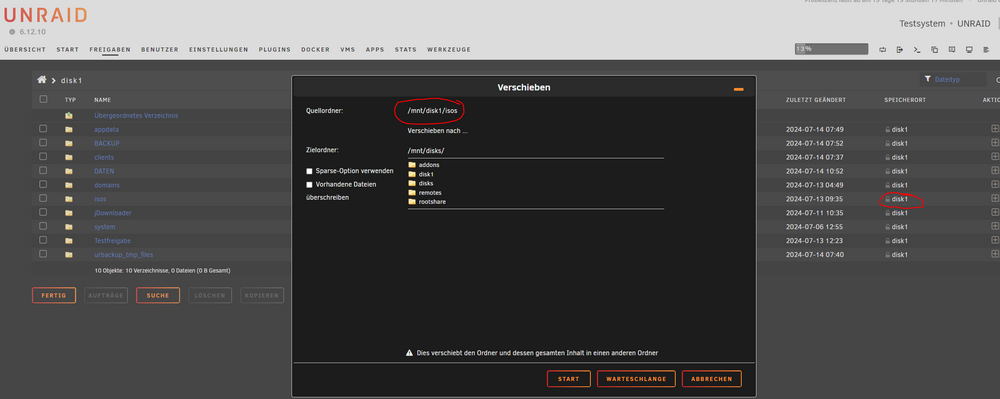This screenshot has height=399, width=1000.
Task: Select addons folder in target tree
Action: pyautogui.click(x=424, y=164)
